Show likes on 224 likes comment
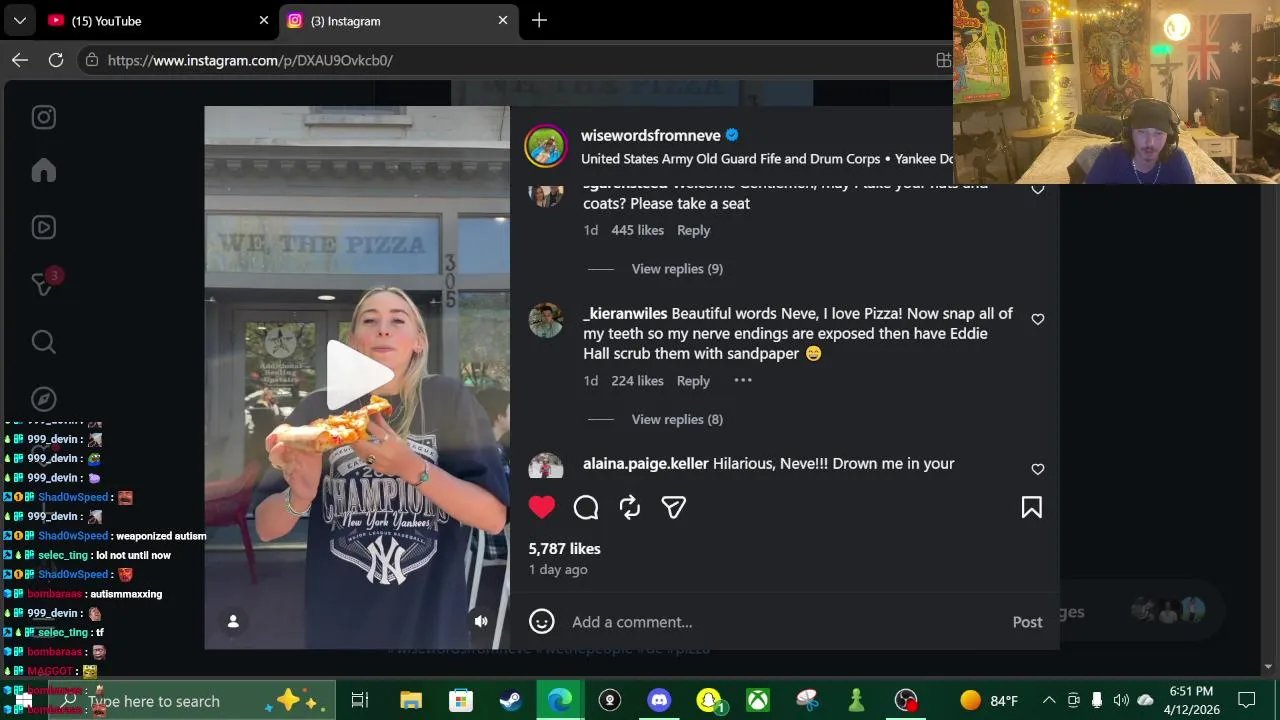Image resolution: width=1280 pixels, height=720 pixels. pyautogui.click(x=637, y=380)
